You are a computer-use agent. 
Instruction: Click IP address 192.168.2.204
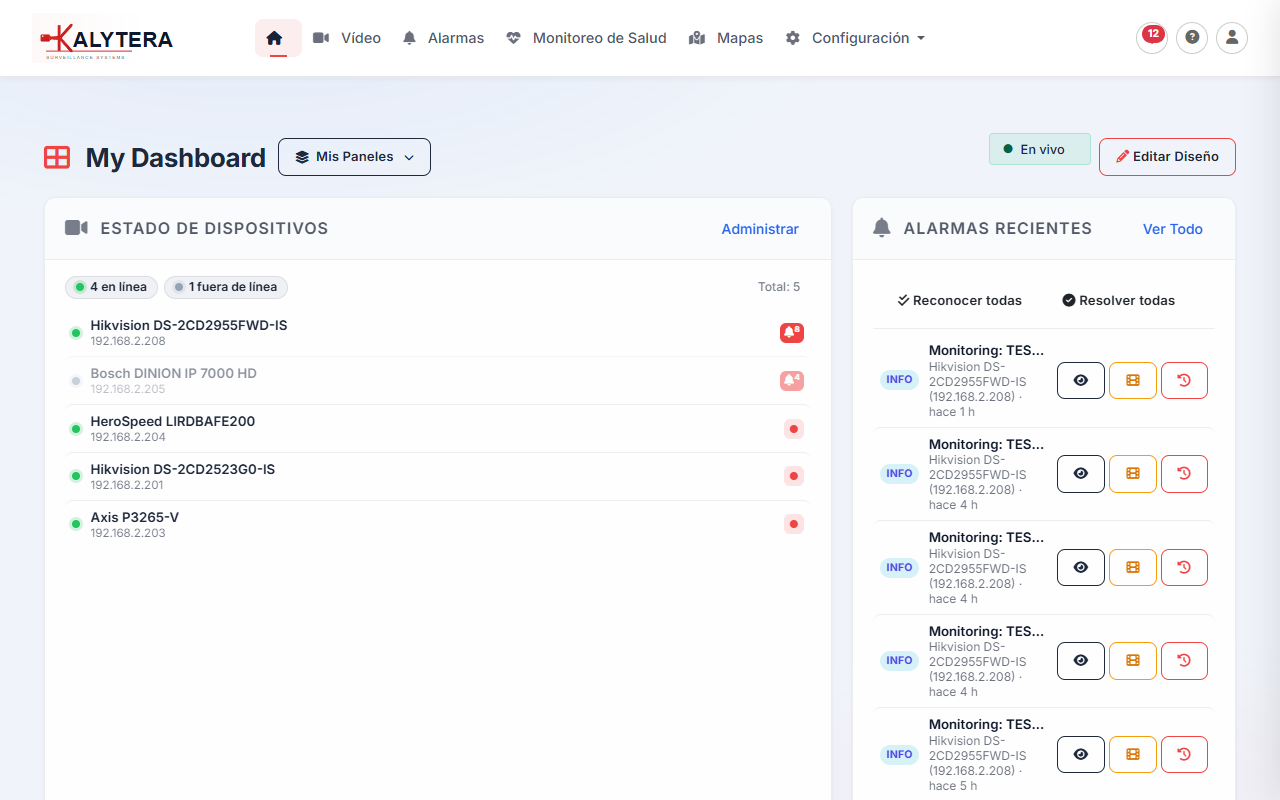click(128, 437)
